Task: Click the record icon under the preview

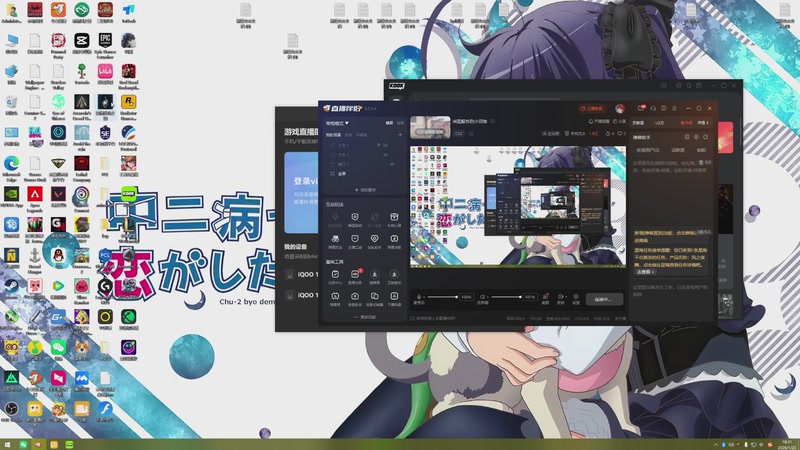Action: [x=560, y=297]
